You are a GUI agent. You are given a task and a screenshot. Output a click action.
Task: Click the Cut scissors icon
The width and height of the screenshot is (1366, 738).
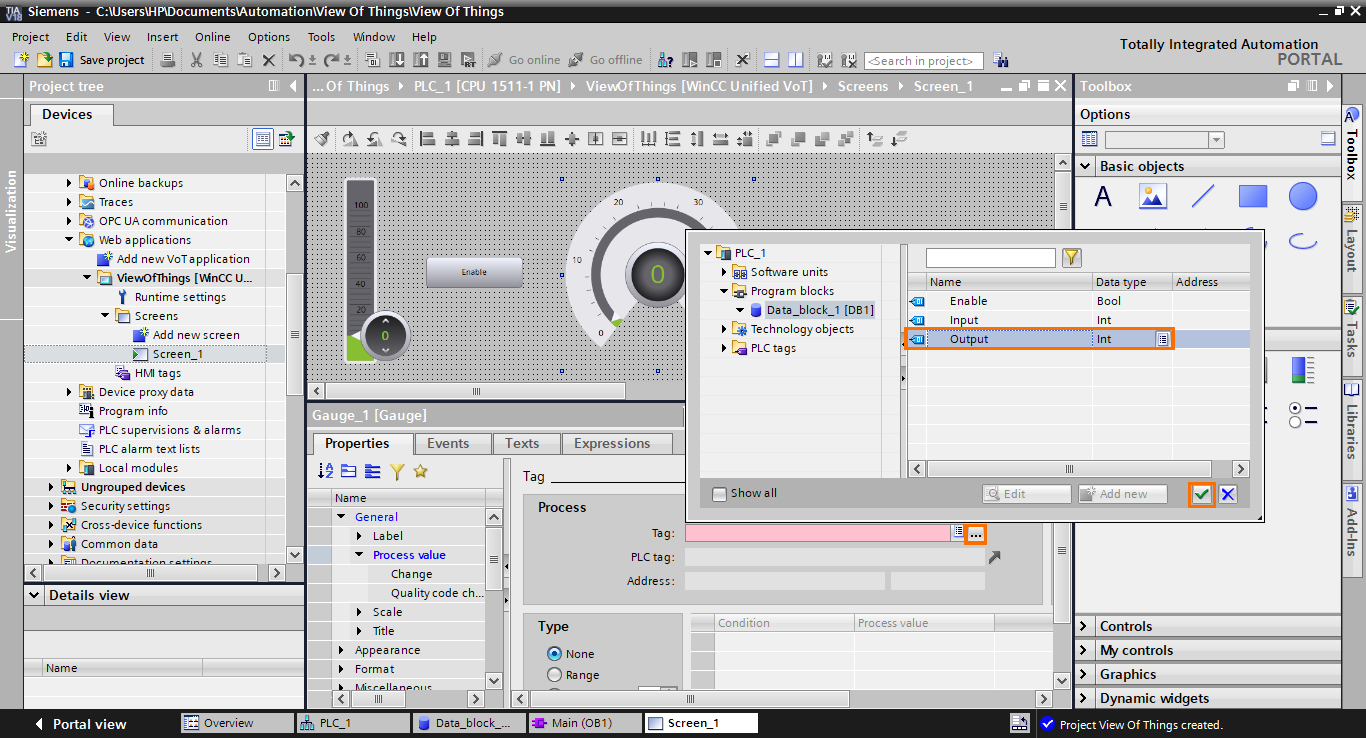point(196,60)
